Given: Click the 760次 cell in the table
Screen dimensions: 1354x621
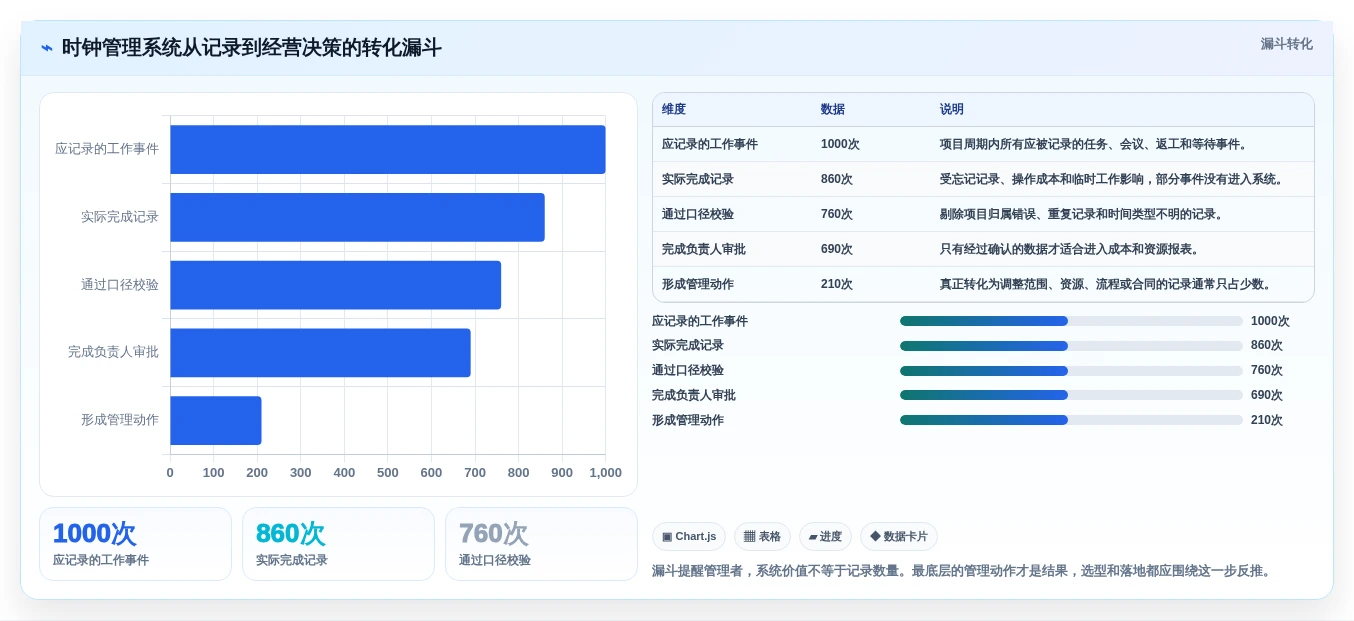Looking at the screenshot, I should 837,214.
